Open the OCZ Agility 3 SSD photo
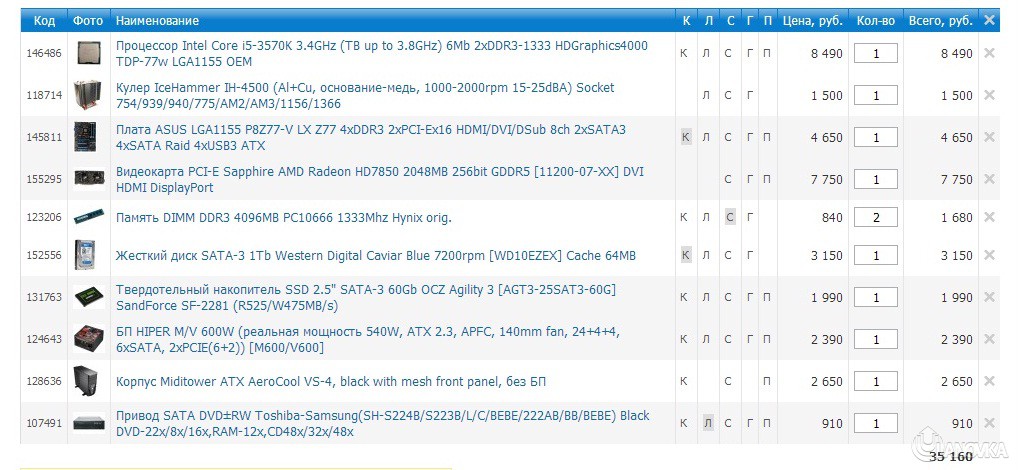This screenshot has height=470, width=1019. tap(89, 297)
